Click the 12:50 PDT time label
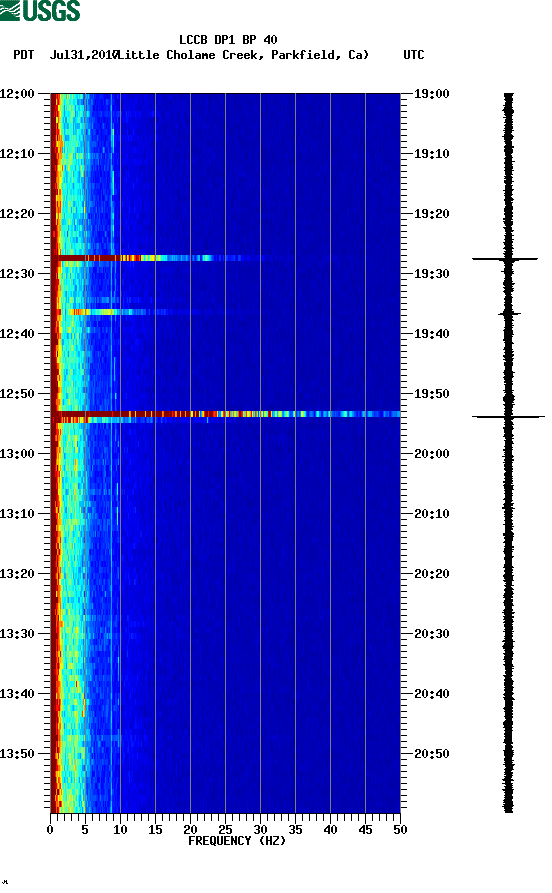552x893 pixels. [x=17, y=394]
